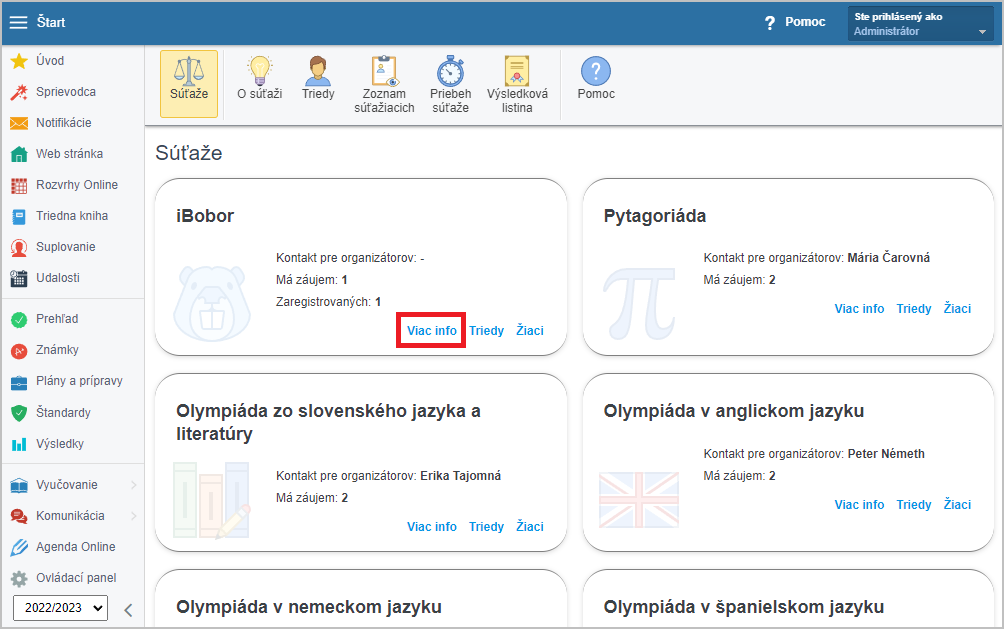Viewport: 1004px width, 629px height.
Task: Open Žiaci link on the Pytagoriáda card
Action: click(957, 309)
